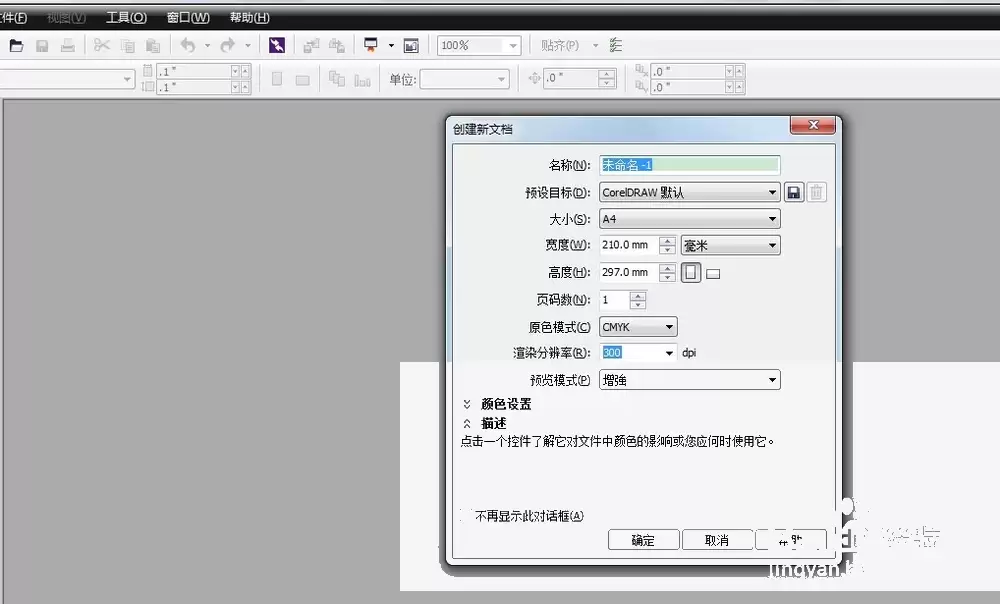Click the nudge offset field in property bar

571,78
